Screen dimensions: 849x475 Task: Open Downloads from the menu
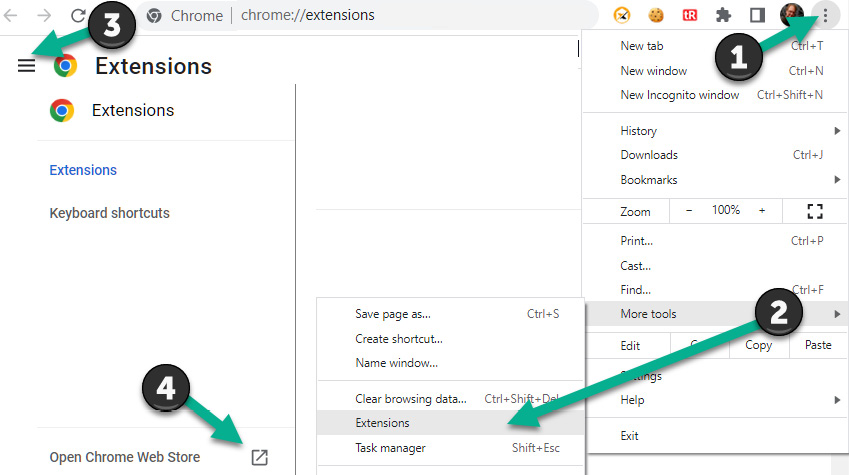pos(715,155)
